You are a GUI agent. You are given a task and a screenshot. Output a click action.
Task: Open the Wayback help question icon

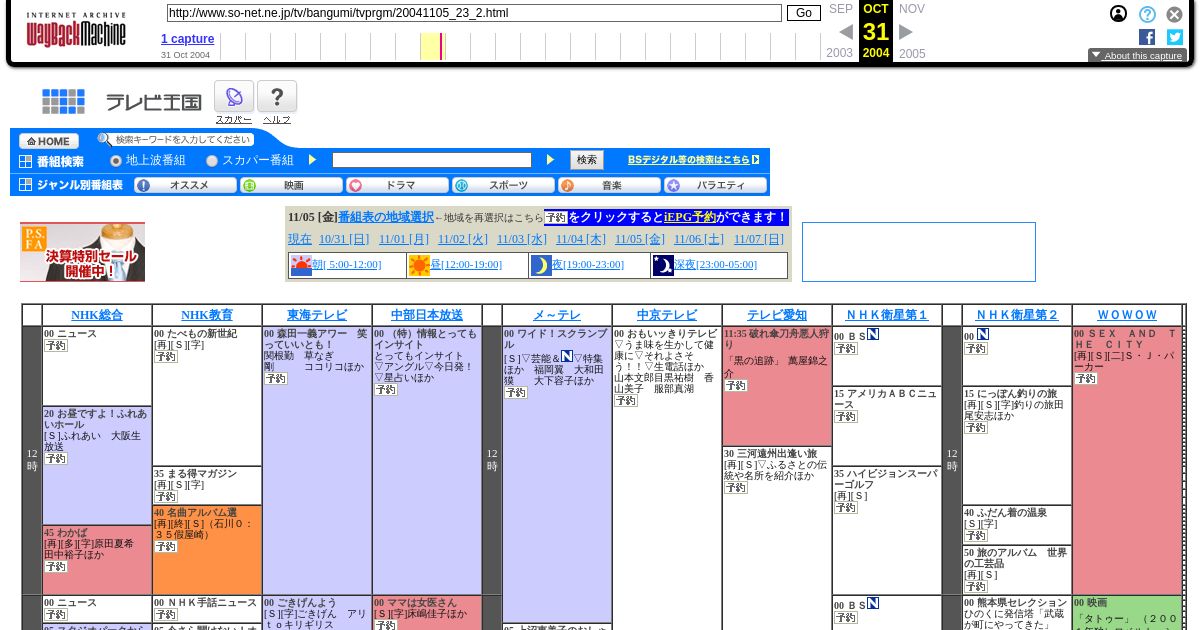(x=1147, y=14)
